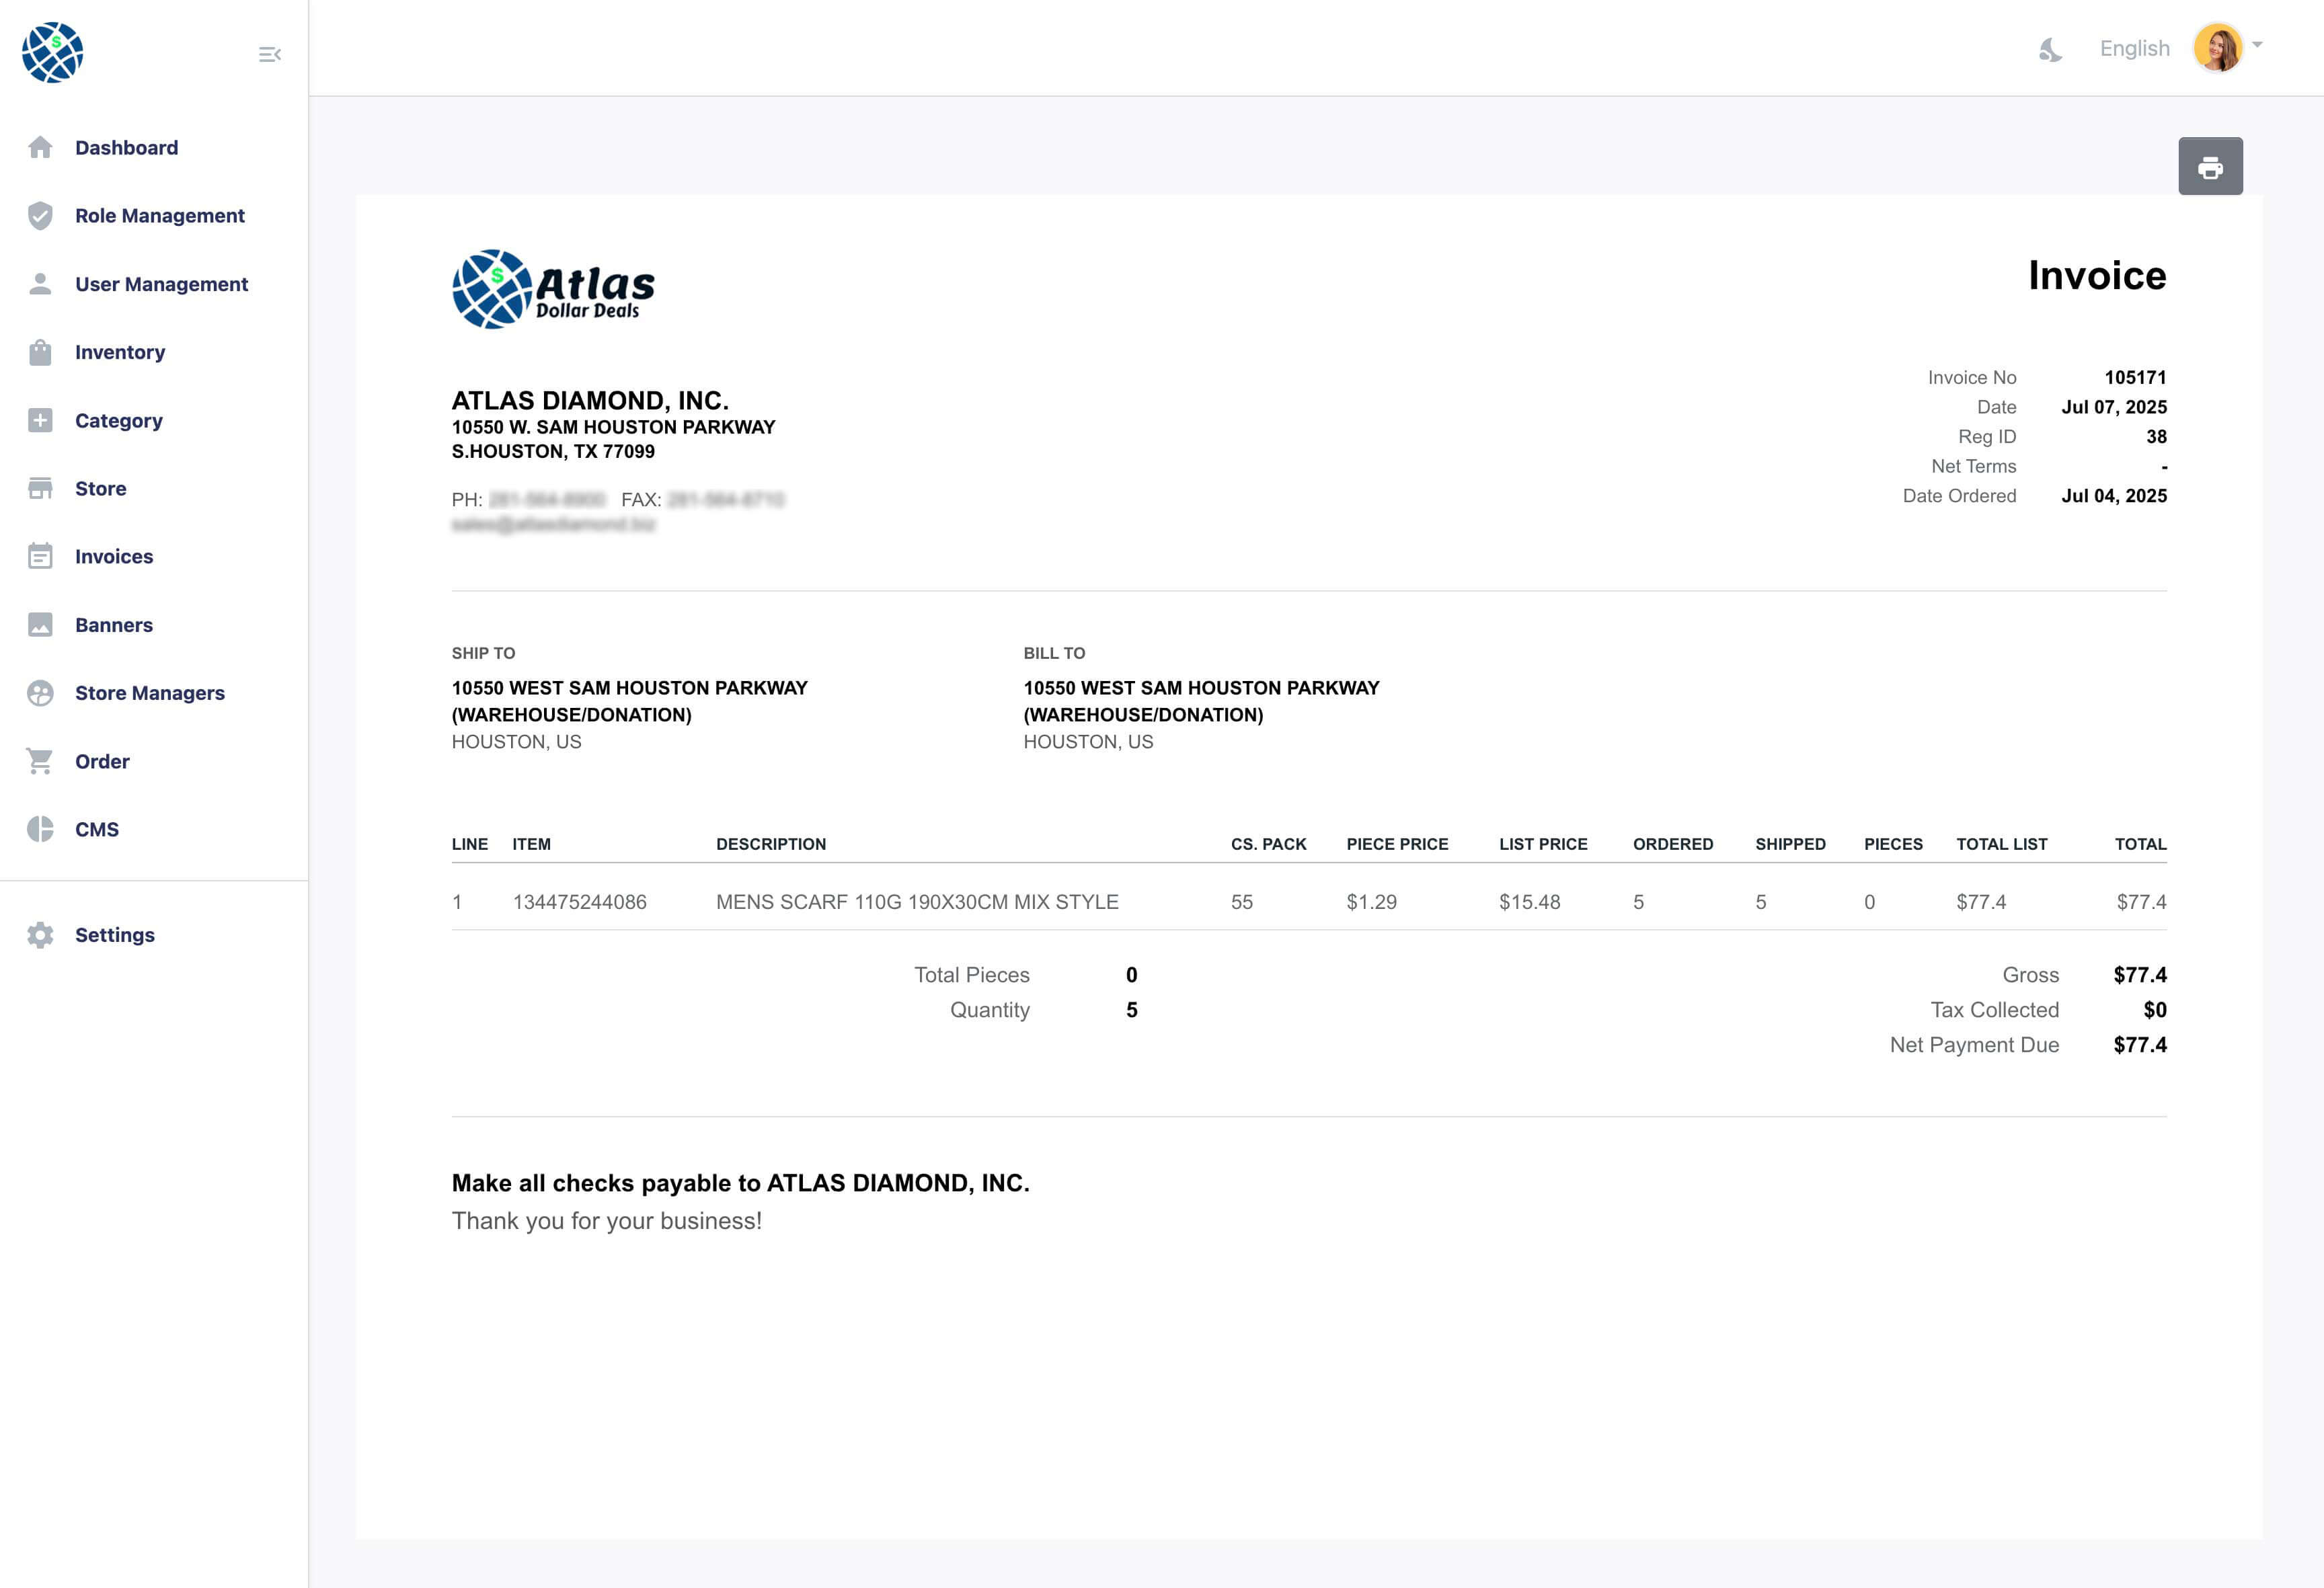
Task: Open the English language selector
Action: (2134, 49)
